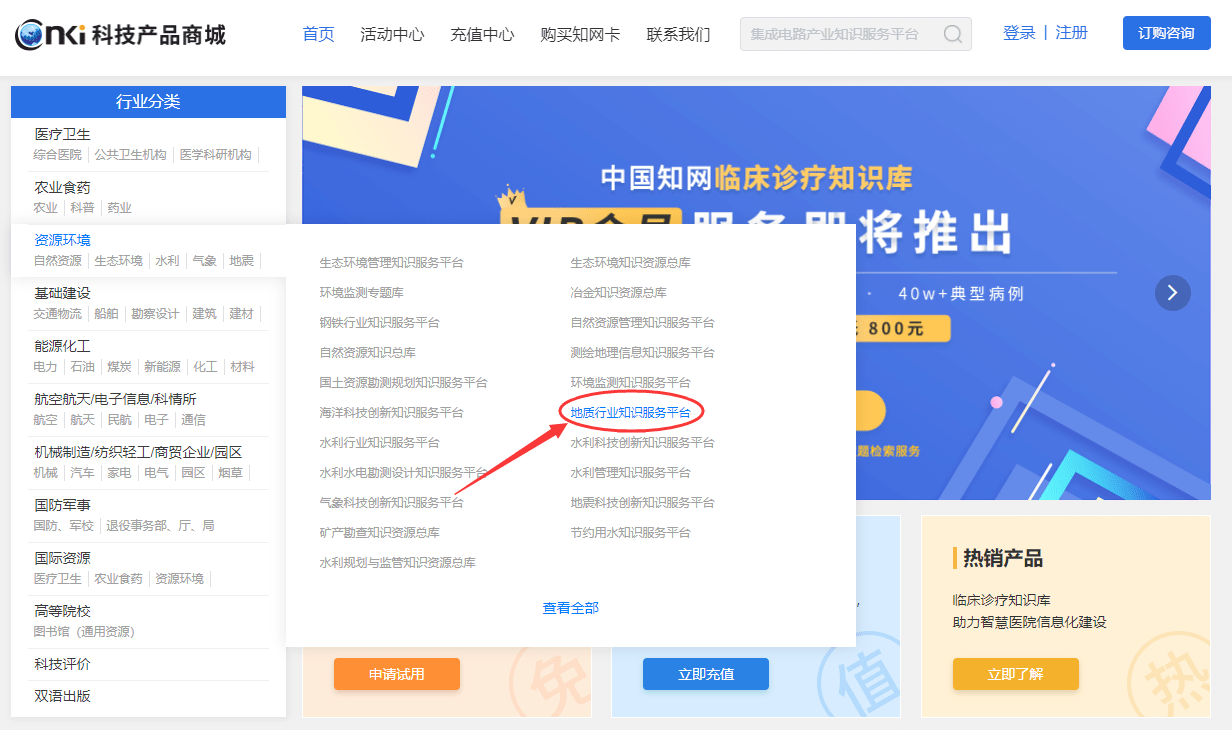Viewport: 1232px width, 730px height.
Task: Click 注册 link
Action: 1071,33
